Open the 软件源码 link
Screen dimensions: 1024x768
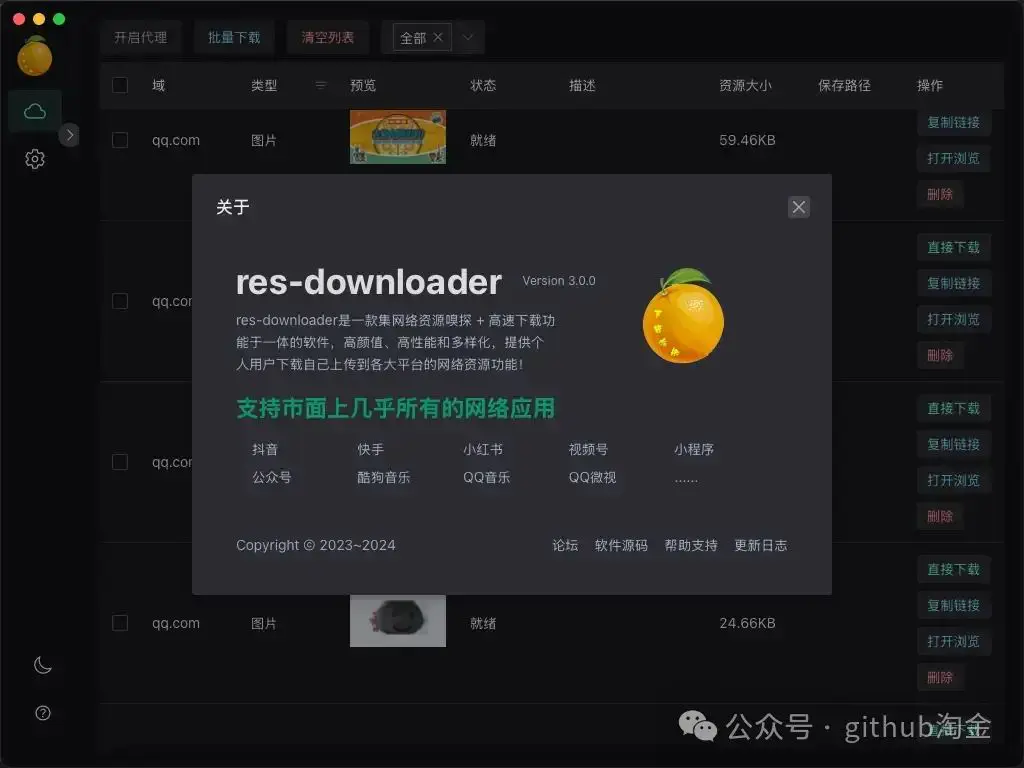(x=621, y=545)
